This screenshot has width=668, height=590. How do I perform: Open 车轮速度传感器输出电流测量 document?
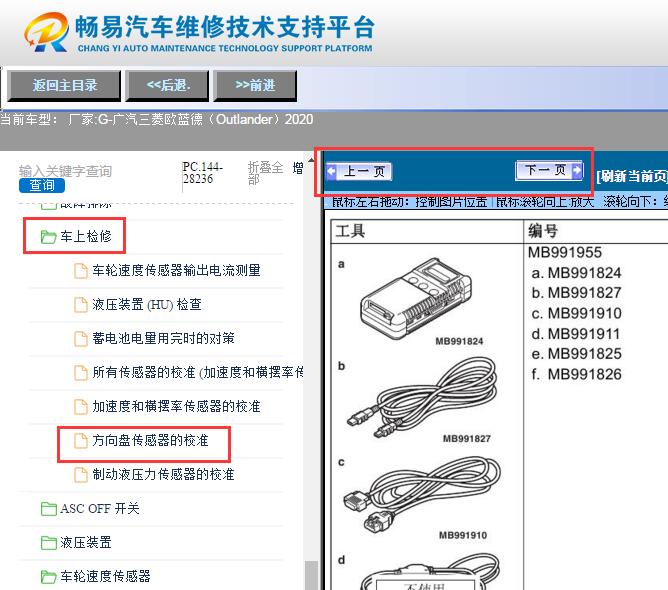coord(176,270)
